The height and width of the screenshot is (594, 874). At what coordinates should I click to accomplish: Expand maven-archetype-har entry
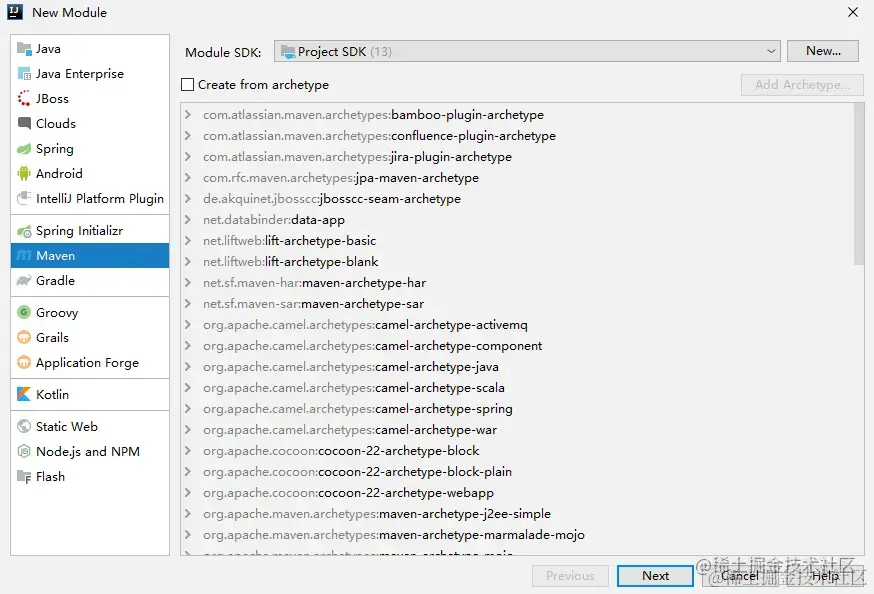(x=188, y=283)
